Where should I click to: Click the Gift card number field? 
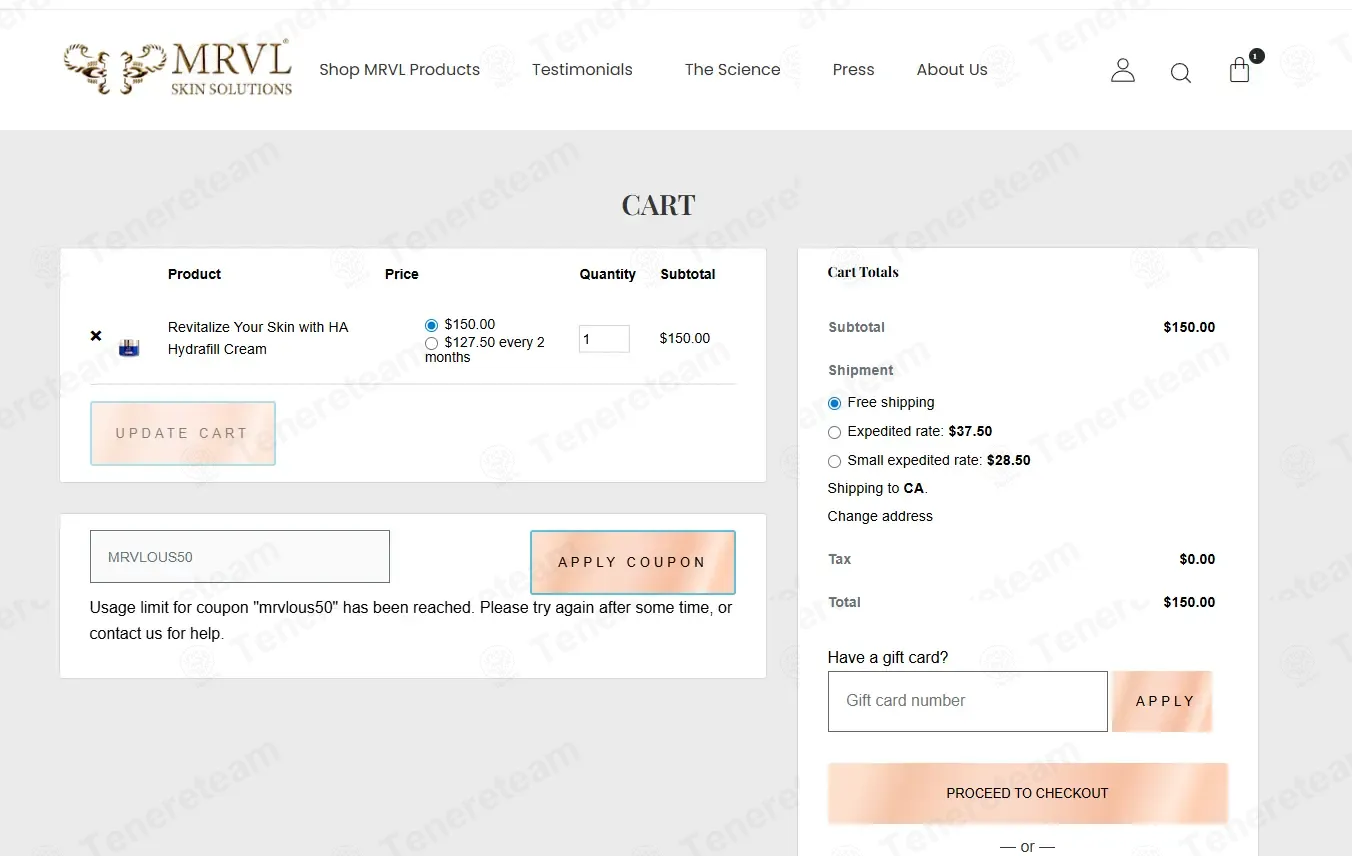(x=968, y=701)
